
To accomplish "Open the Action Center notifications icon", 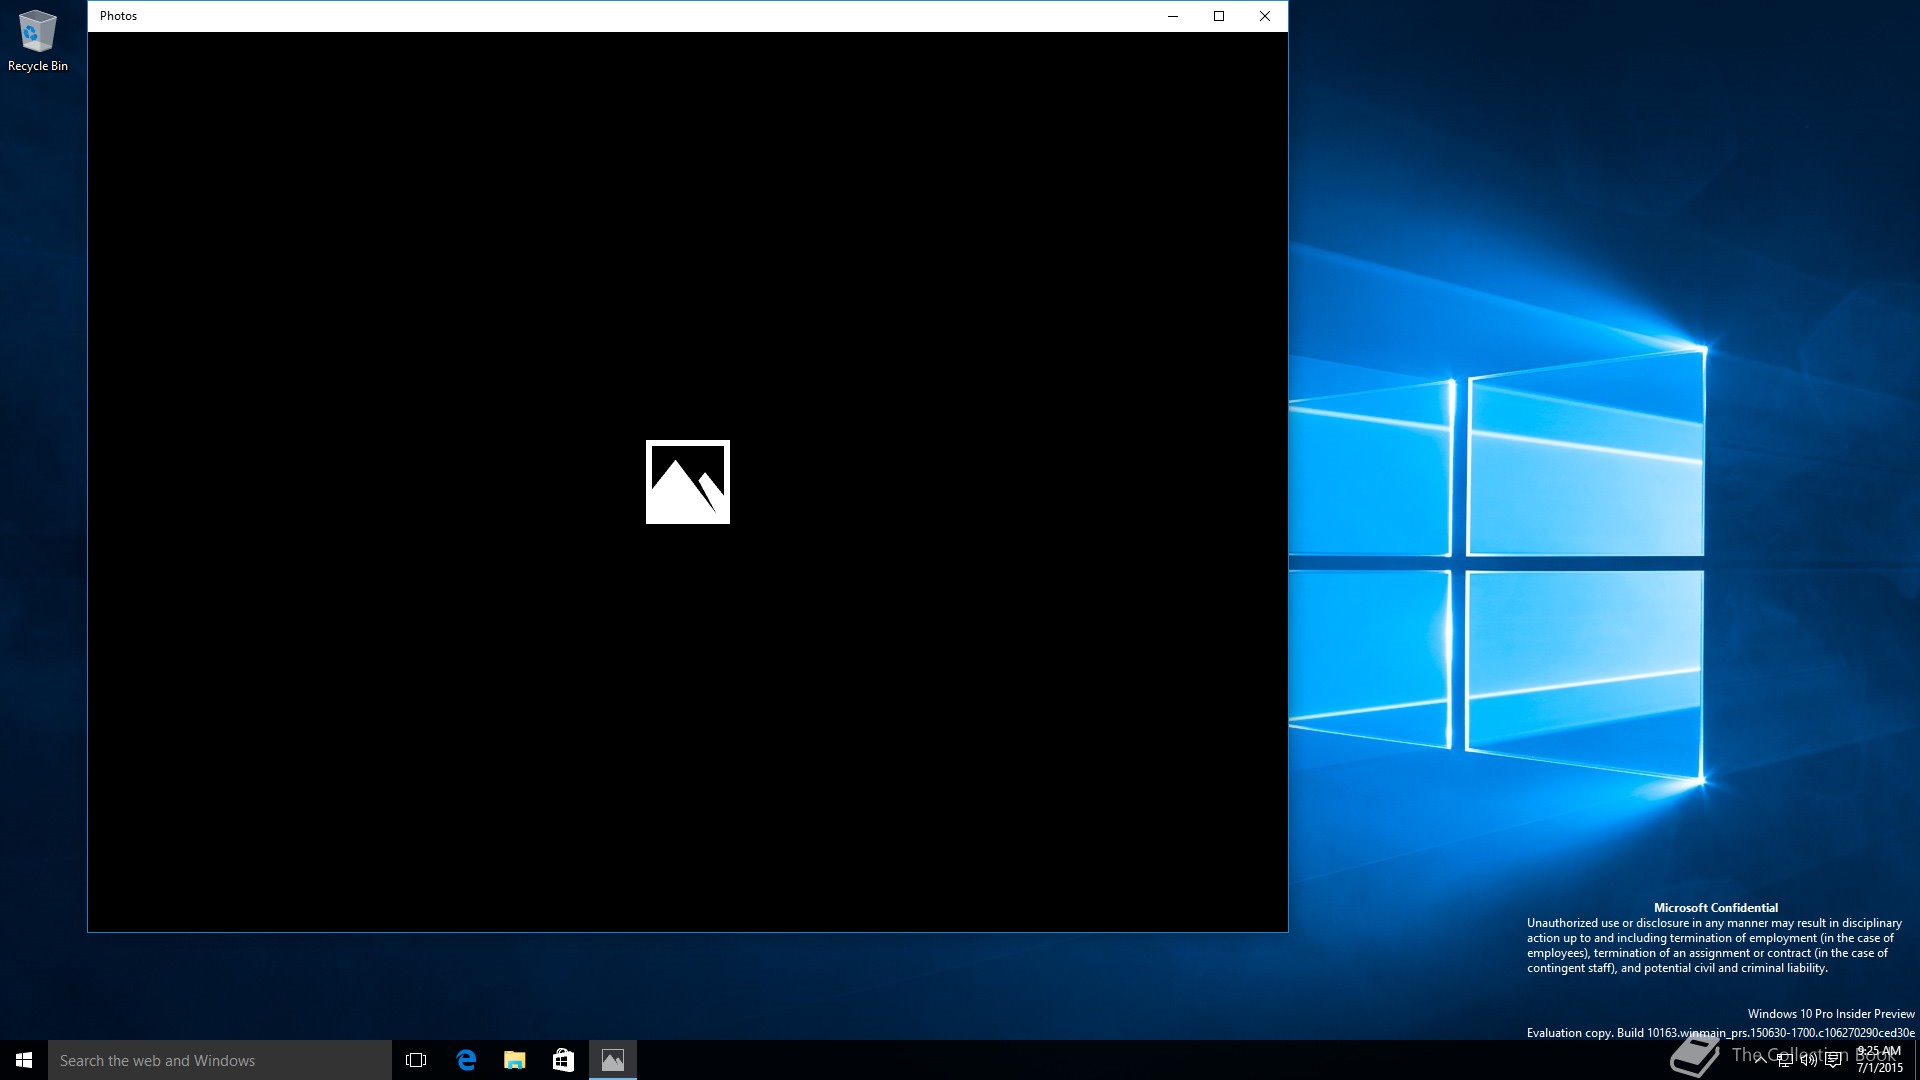I will 1833,1061.
